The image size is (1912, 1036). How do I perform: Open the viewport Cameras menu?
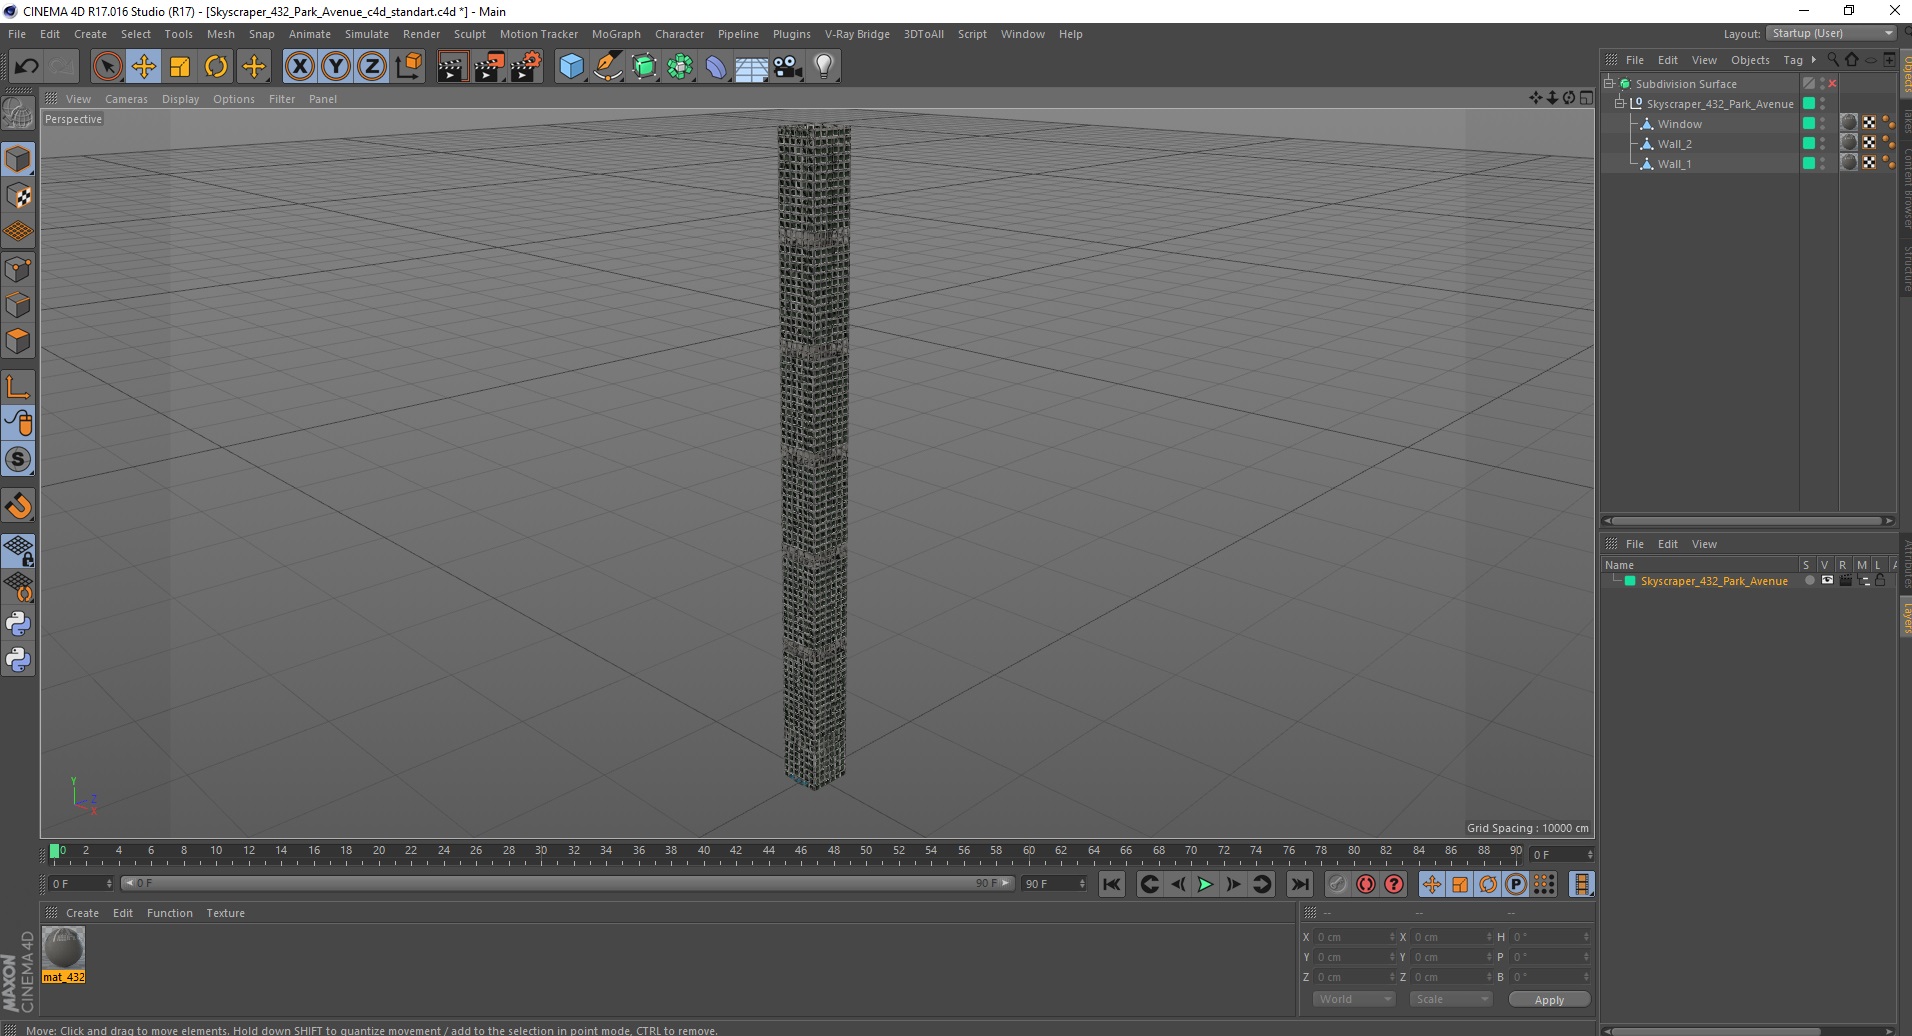[126, 99]
